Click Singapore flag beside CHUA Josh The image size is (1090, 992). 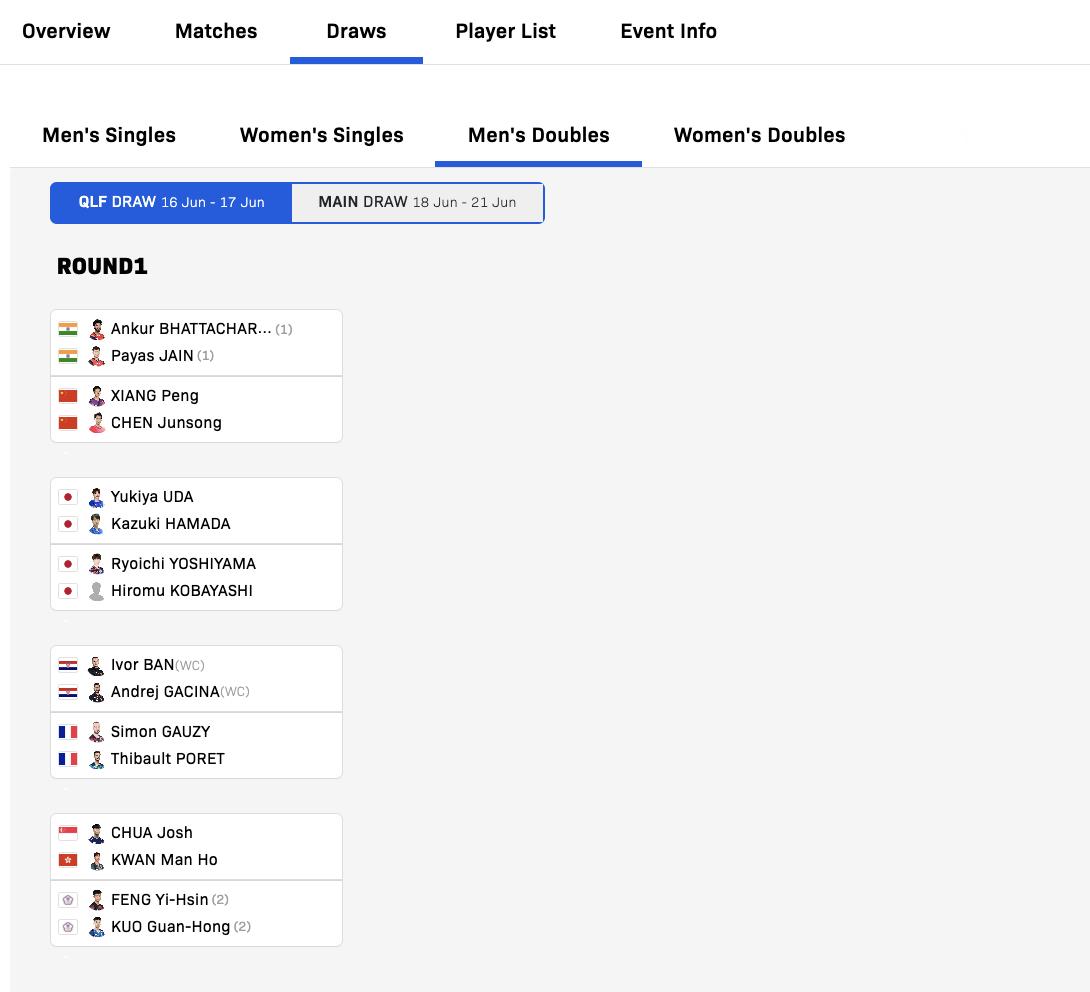click(x=68, y=834)
